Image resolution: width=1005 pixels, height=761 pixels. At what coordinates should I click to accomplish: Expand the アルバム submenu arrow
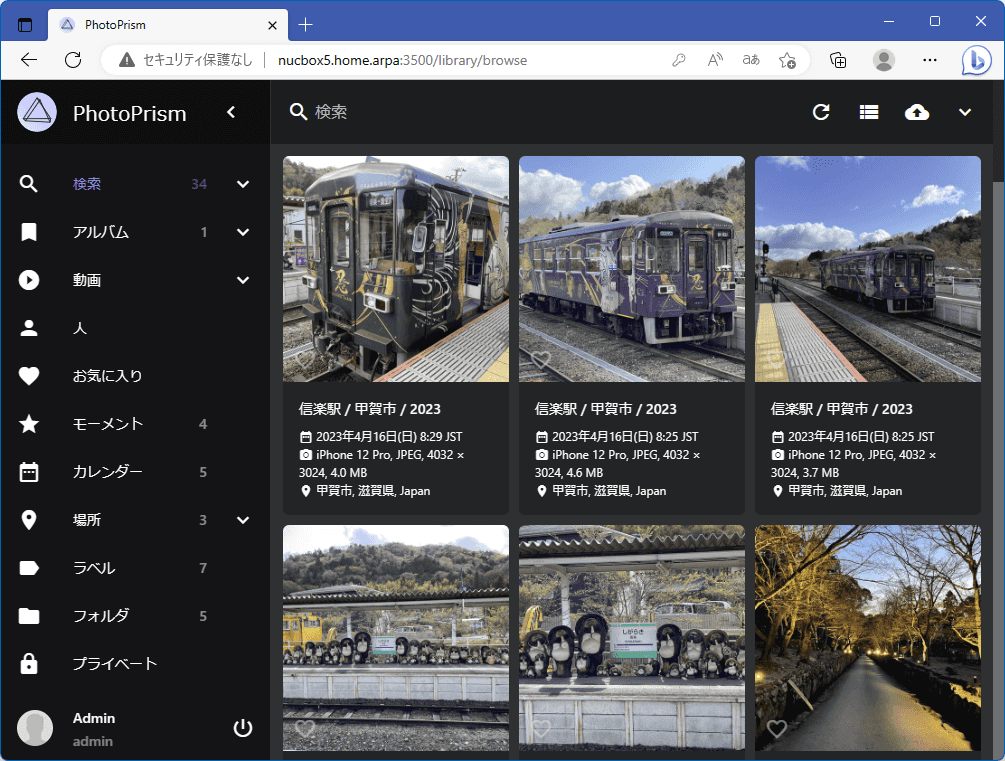pyautogui.click(x=243, y=232)
